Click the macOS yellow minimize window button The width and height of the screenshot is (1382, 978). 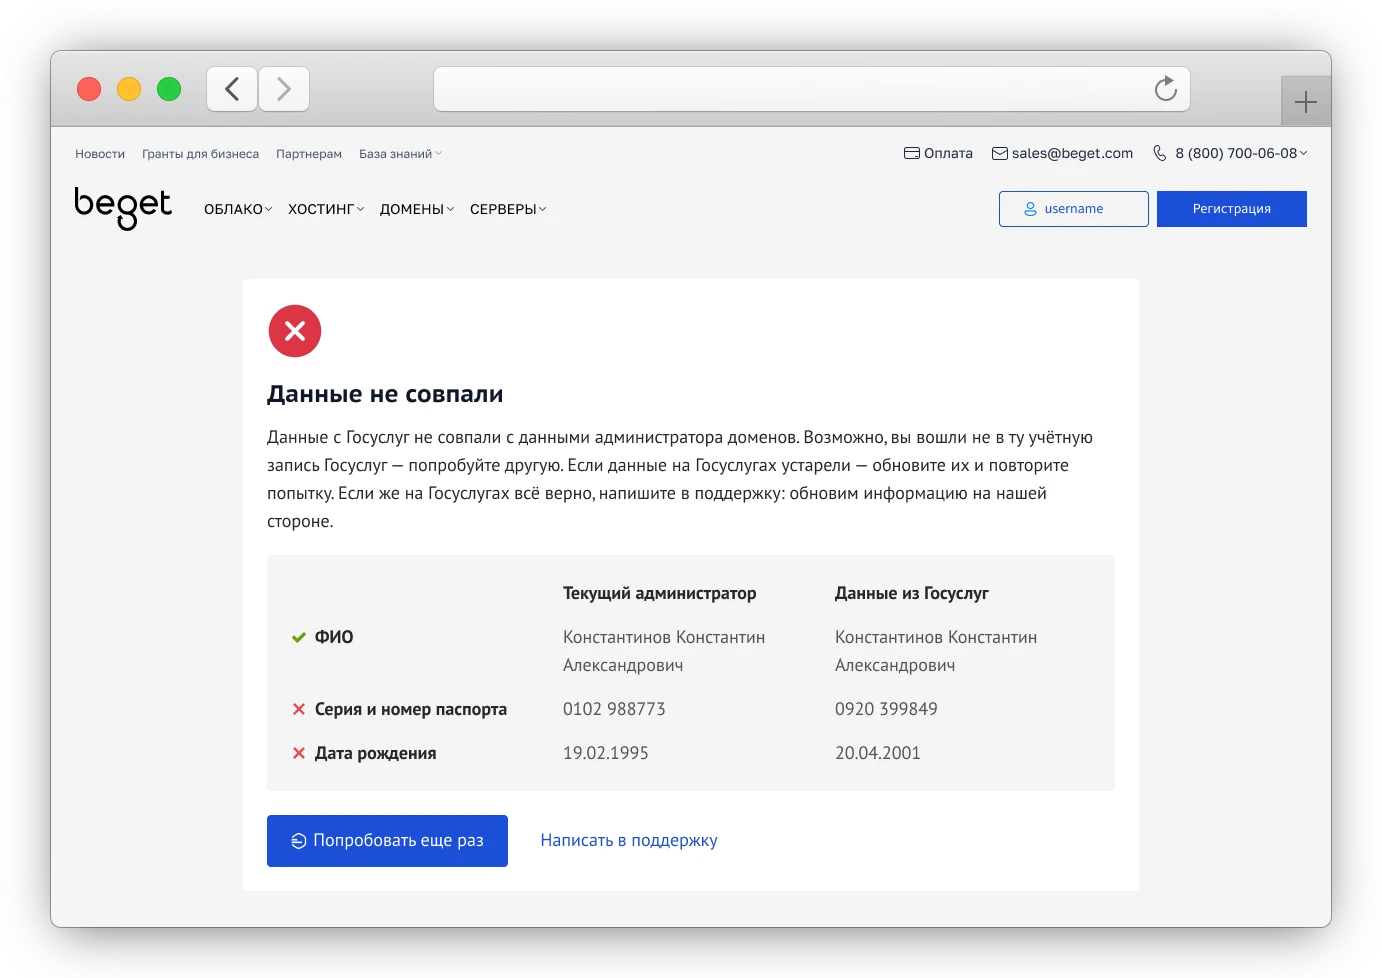(129, 89)
